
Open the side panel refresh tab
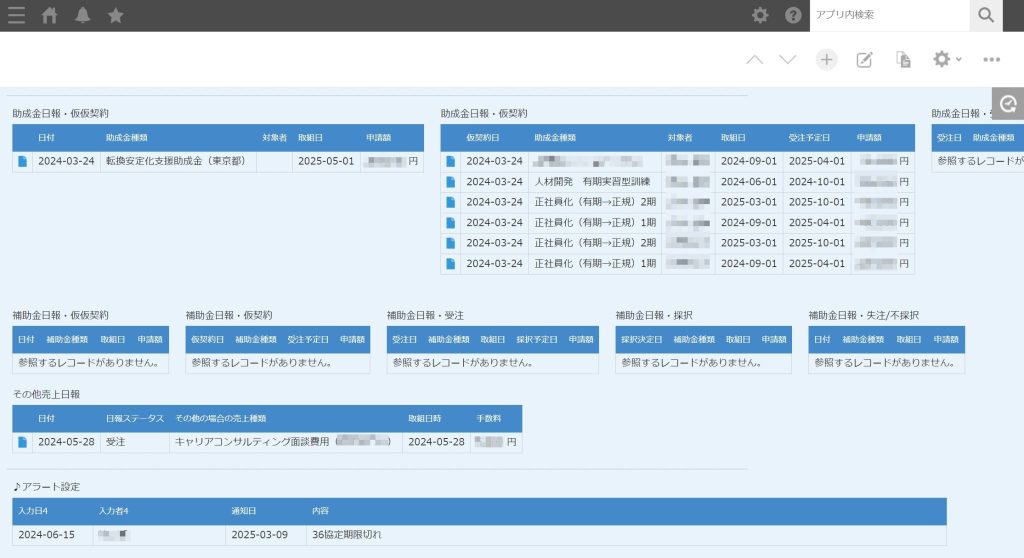coord(1008,103)
